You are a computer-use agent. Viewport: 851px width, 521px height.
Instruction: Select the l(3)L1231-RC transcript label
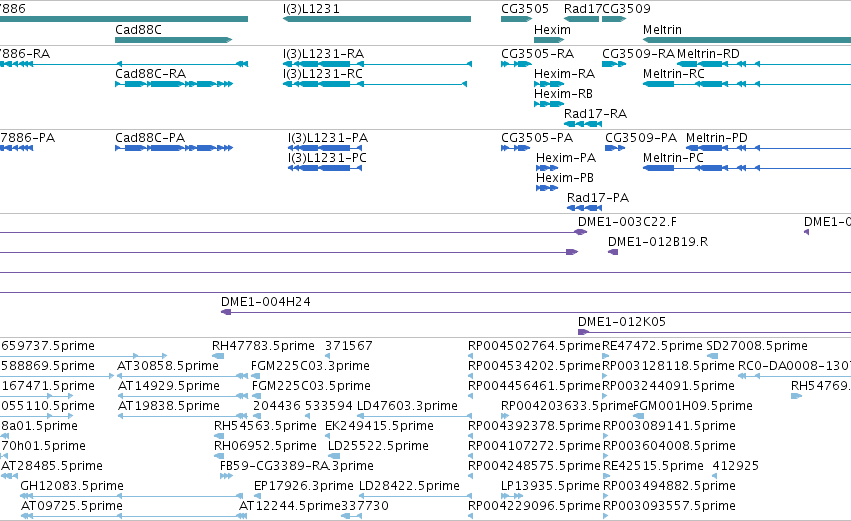pyautogui.click(x=322, y=74)
